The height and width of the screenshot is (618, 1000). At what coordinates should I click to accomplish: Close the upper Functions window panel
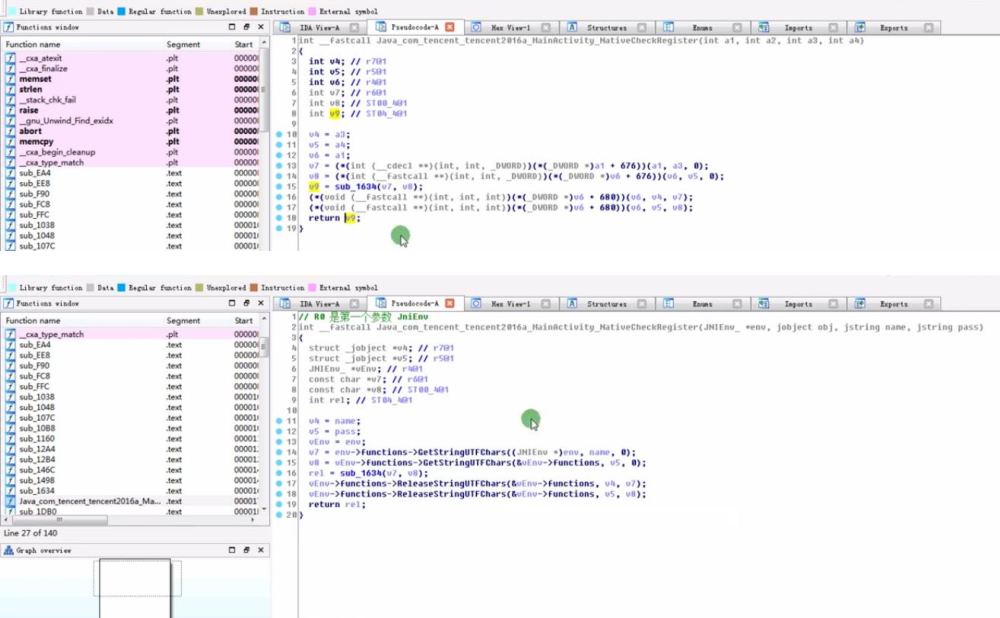pos(261,27)
